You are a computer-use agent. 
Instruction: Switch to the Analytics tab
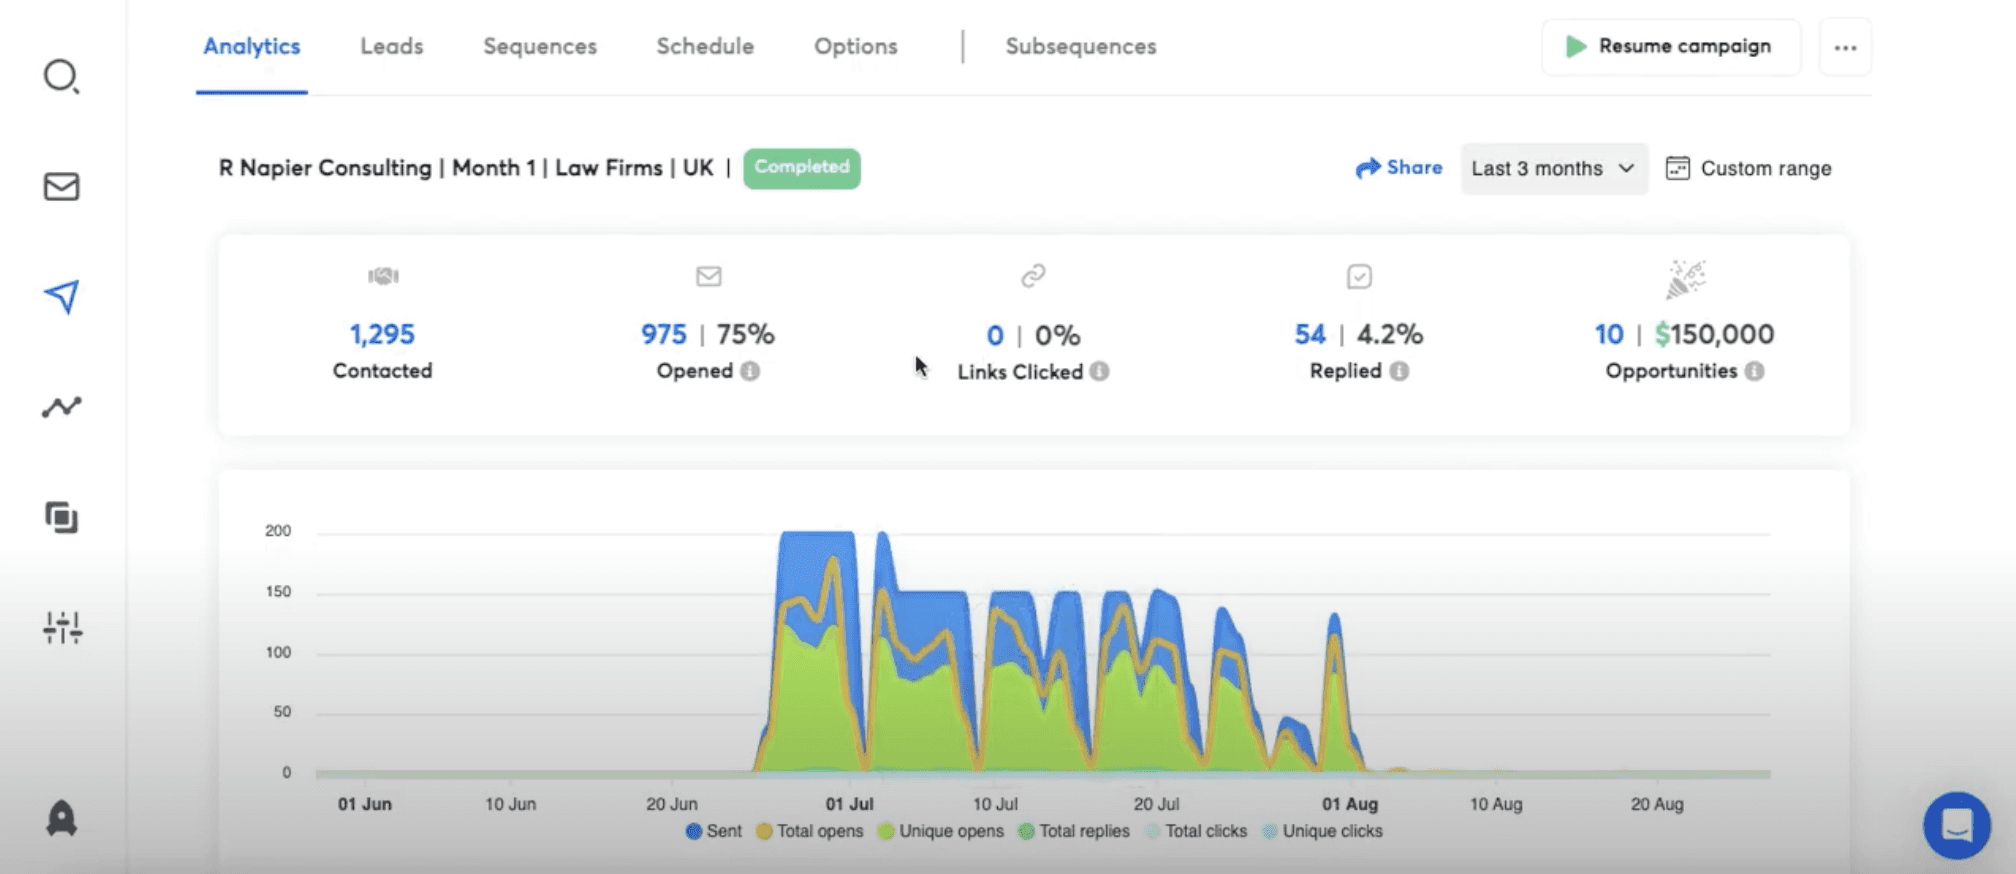(x=252, y=46)
